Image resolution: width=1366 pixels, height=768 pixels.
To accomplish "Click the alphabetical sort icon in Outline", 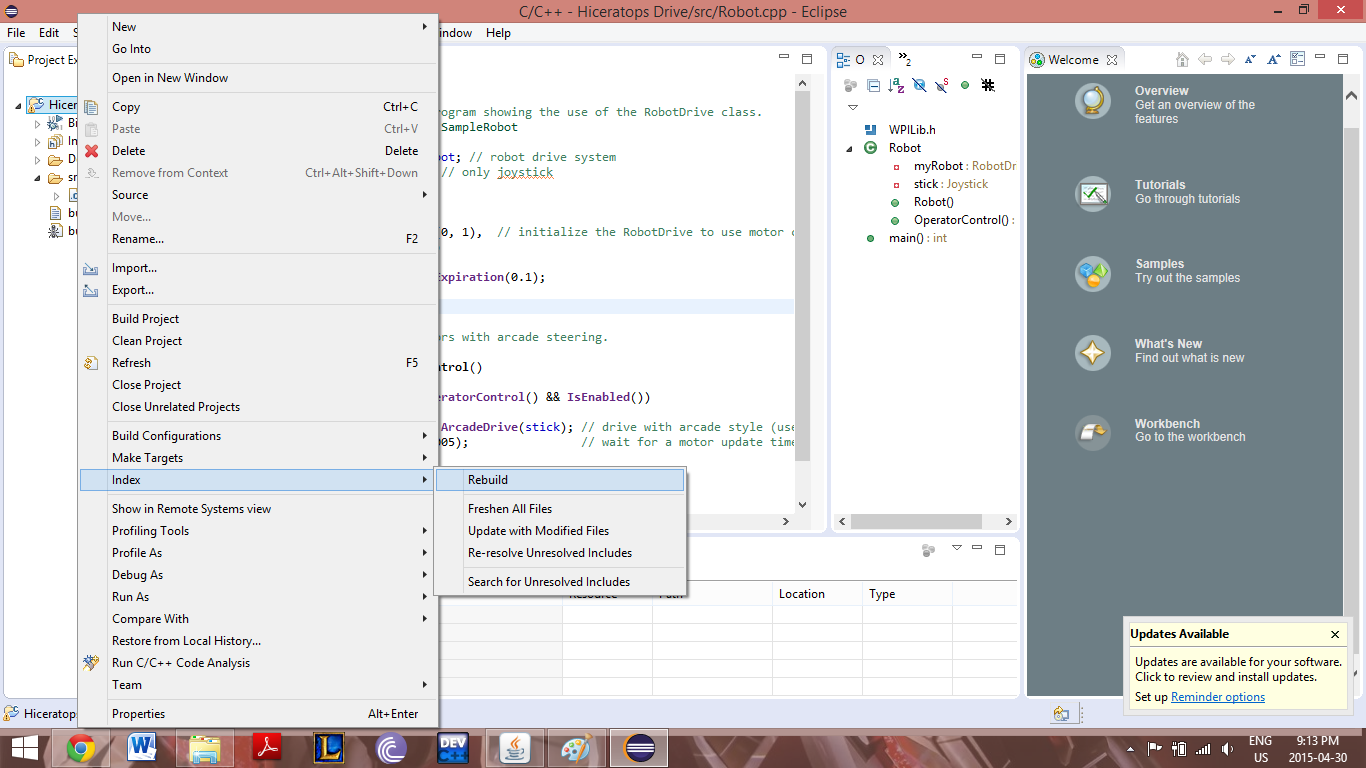I will 896,86.
